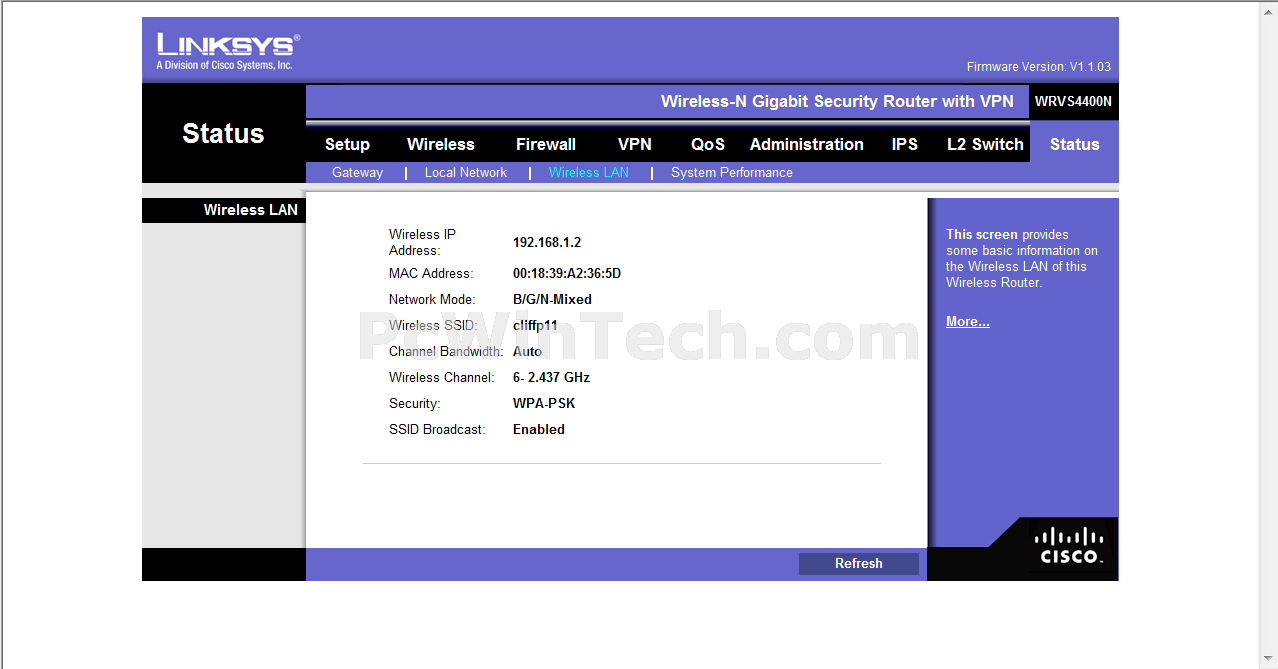Click the Wireless Channel value 6- 2.437 GHz

(551, 377)
